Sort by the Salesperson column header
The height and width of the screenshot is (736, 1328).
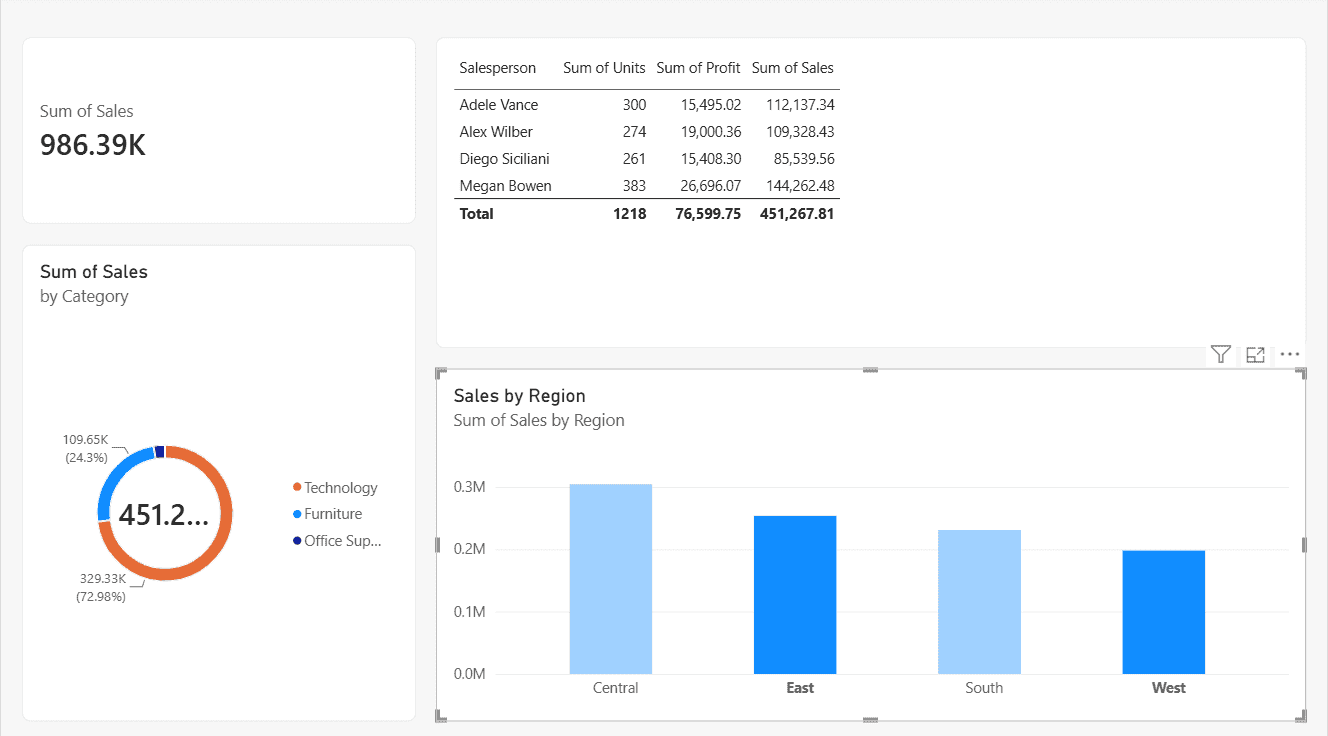(498, 68)
